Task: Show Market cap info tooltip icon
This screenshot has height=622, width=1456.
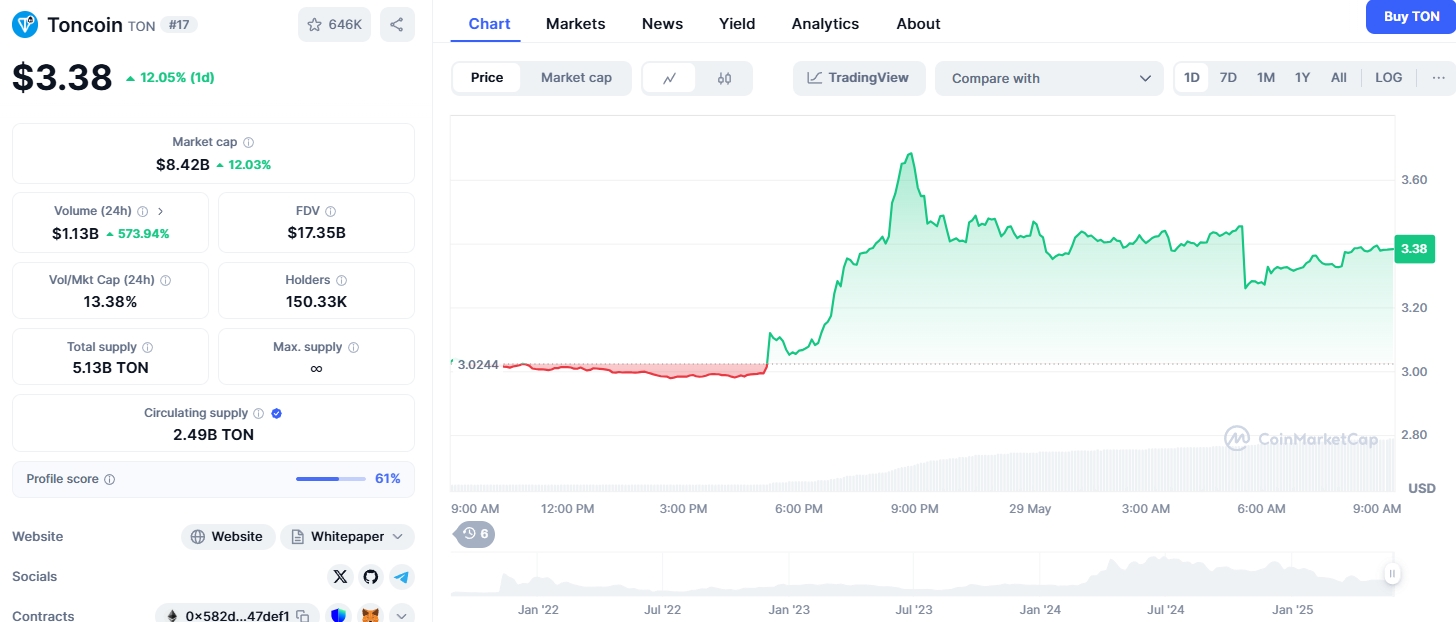Action: coord(249,143)
